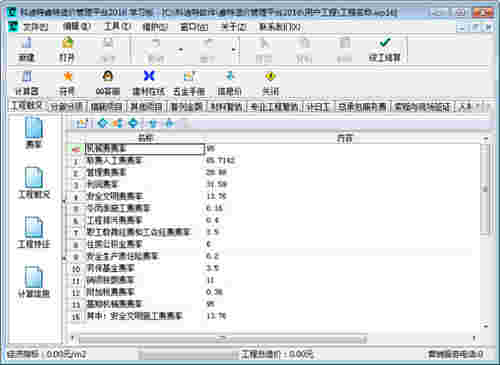
Task: Click the tab strip scroll-left arrow
Action: (x=478, y=107)
